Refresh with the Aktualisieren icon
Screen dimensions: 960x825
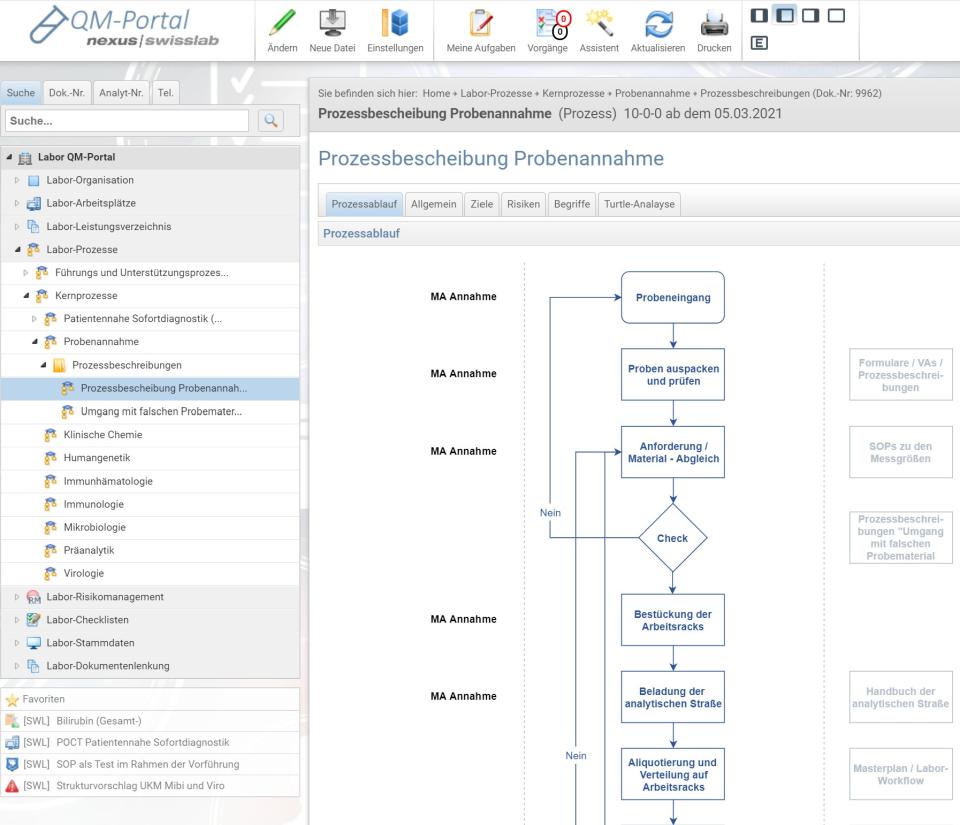coord(659,22)
